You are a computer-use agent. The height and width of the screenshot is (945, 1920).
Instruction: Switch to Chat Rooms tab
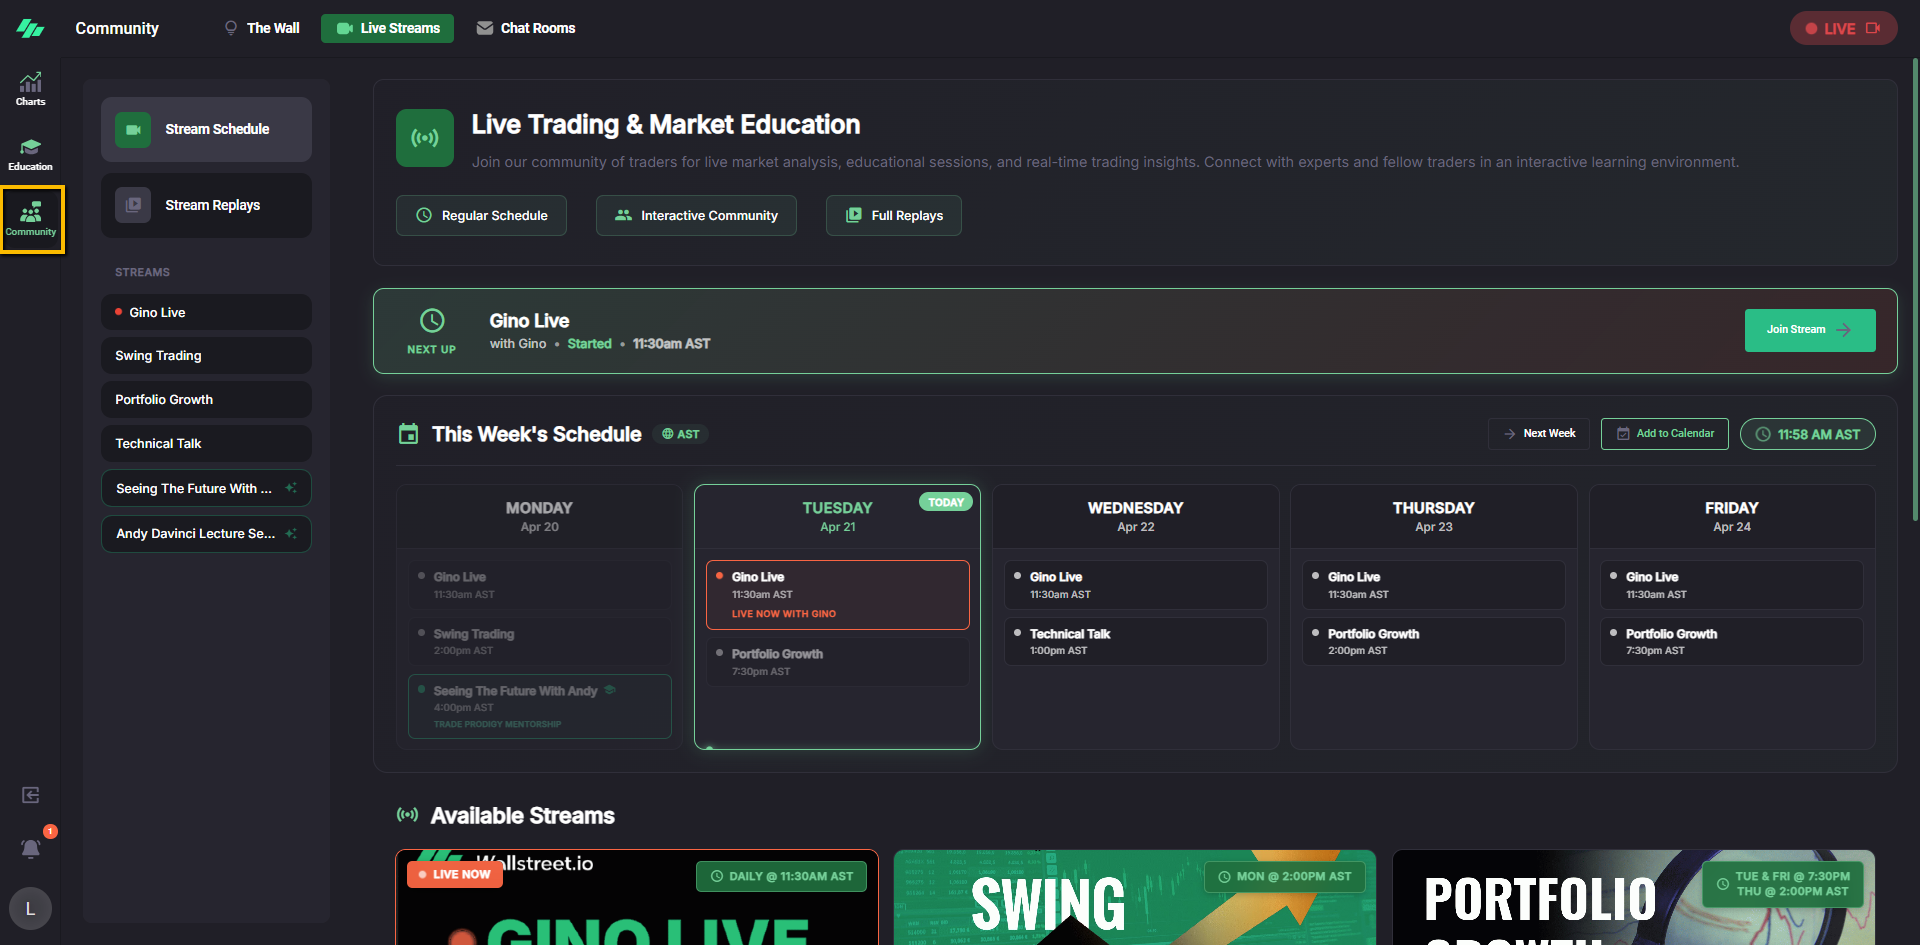click(526, 28)
